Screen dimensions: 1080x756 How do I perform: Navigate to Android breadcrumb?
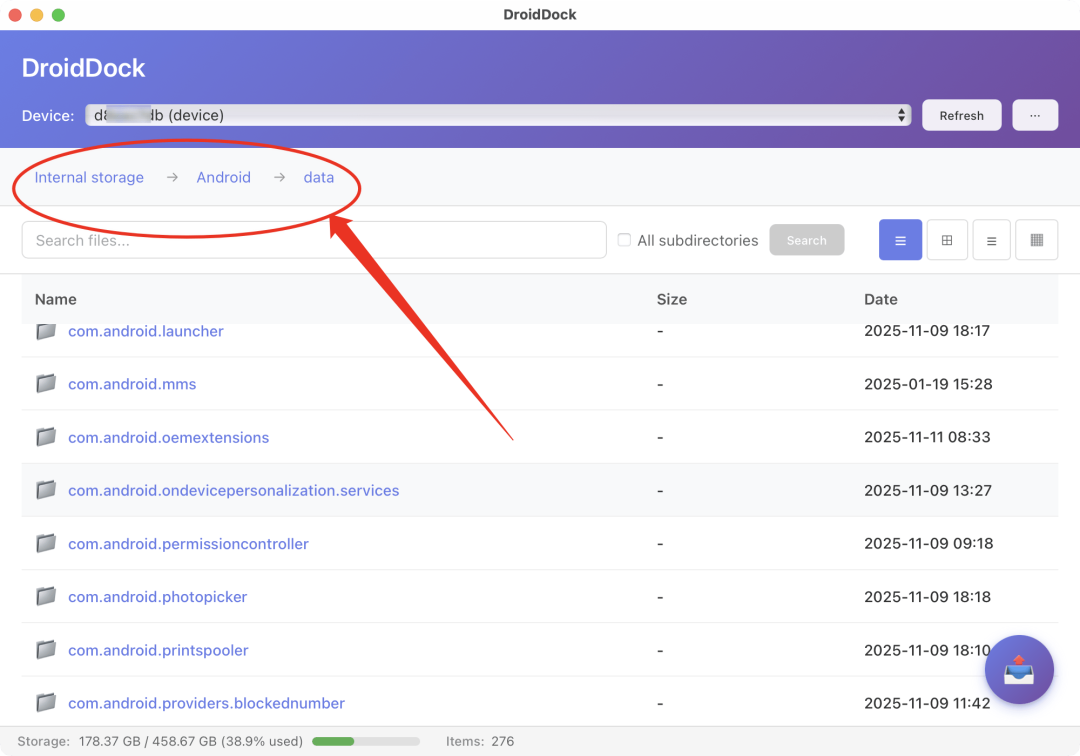pos(224,178)
